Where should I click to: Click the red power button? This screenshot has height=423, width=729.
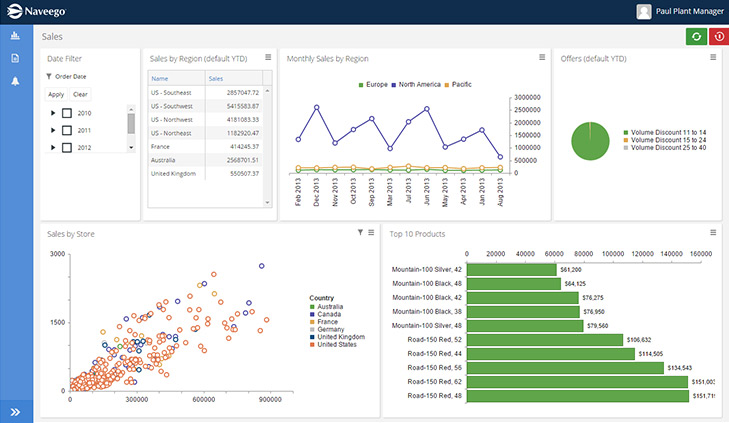click(718, 37)
